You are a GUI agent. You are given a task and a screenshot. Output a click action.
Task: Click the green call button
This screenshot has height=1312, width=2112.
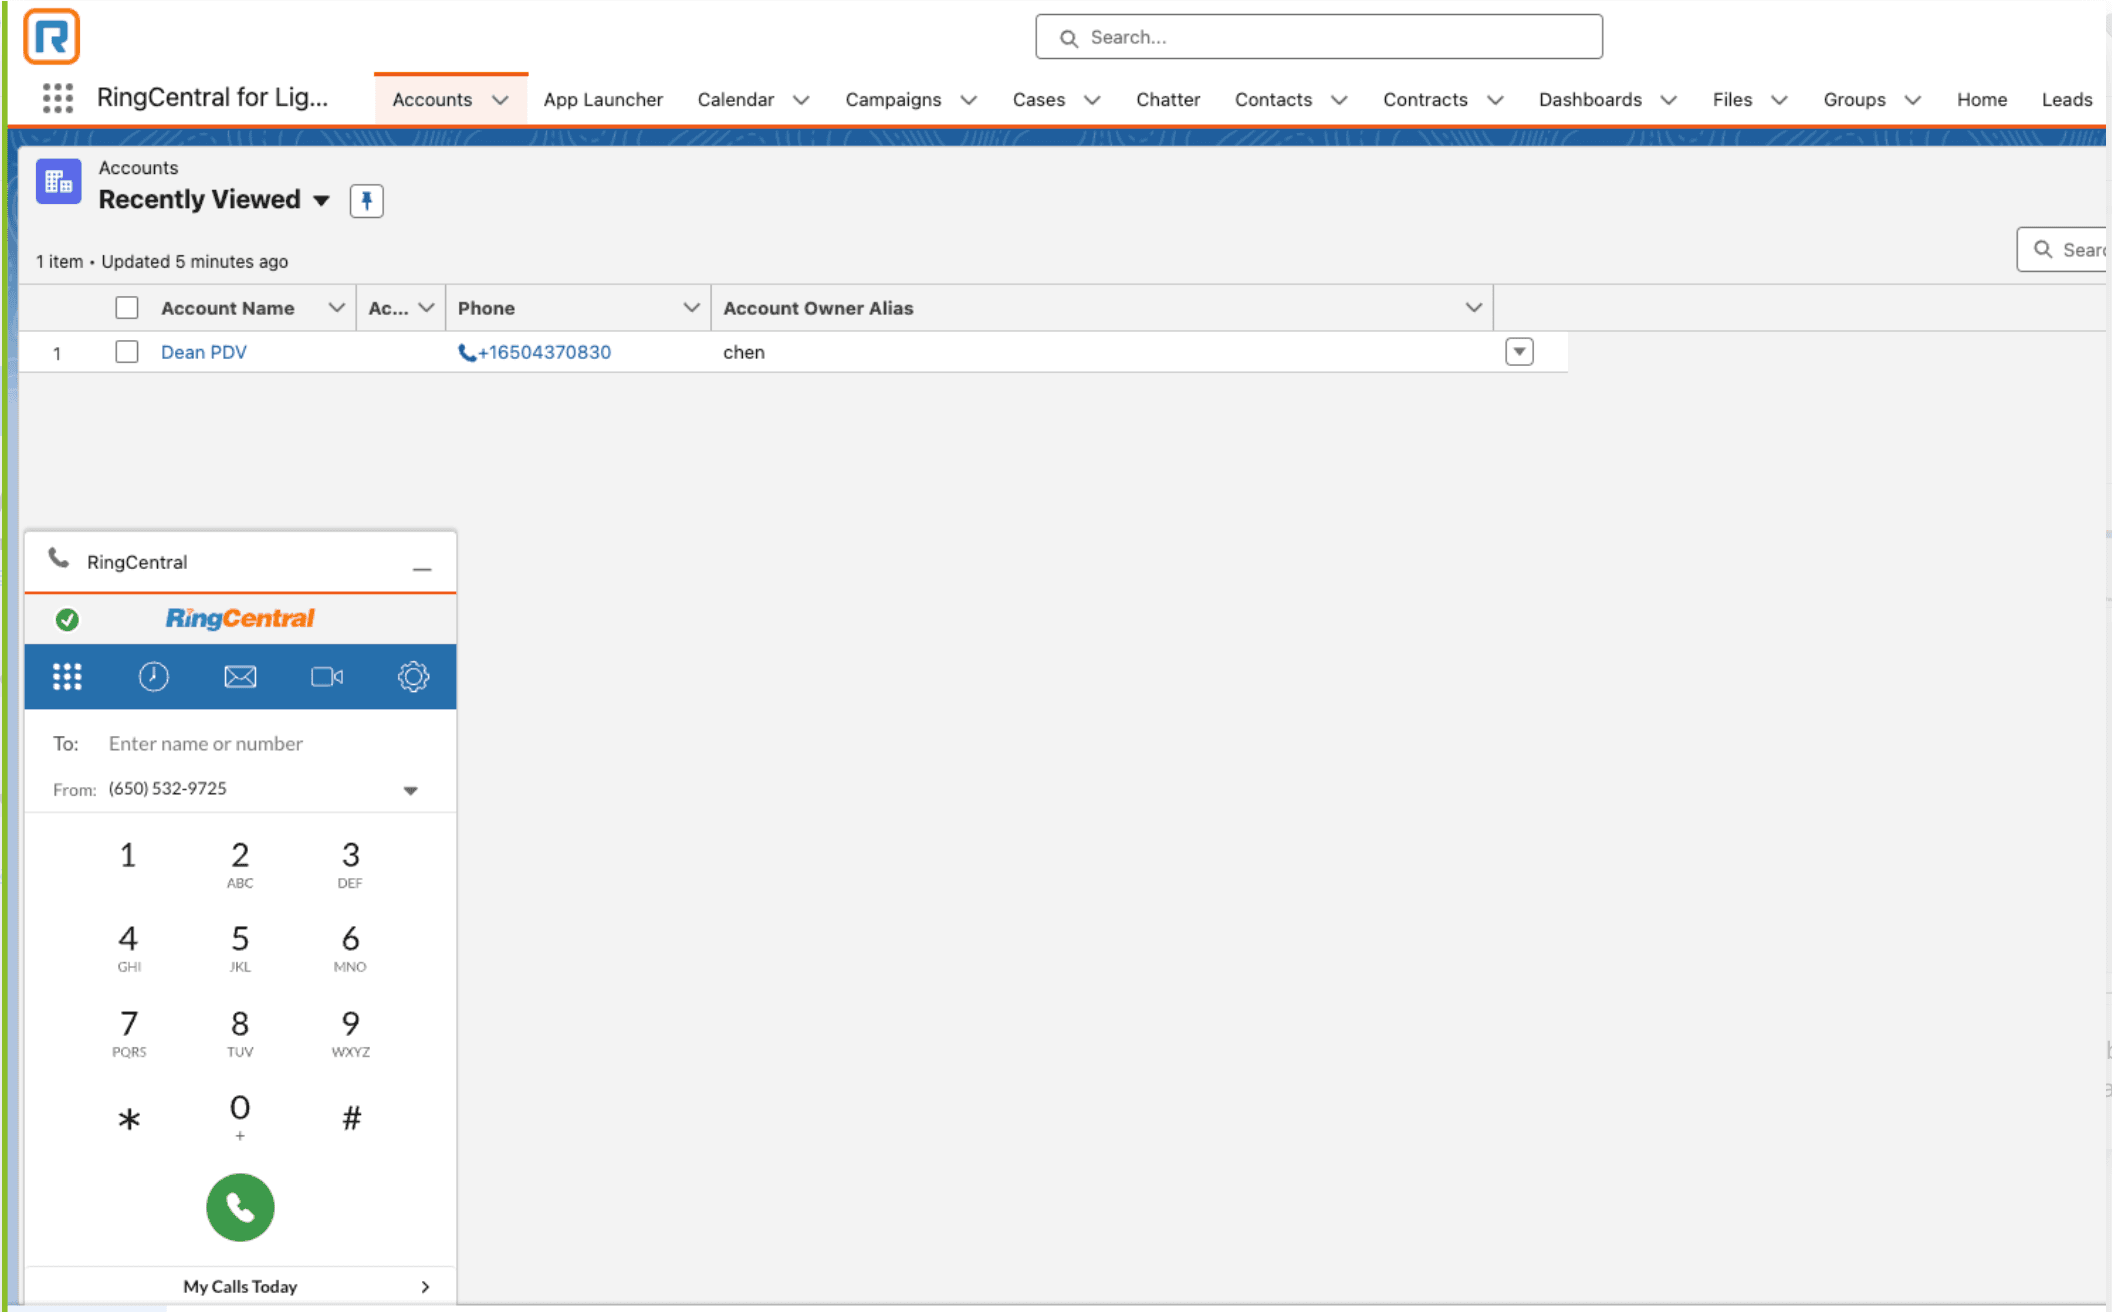pyautogui.click(x=240, y=1207)
